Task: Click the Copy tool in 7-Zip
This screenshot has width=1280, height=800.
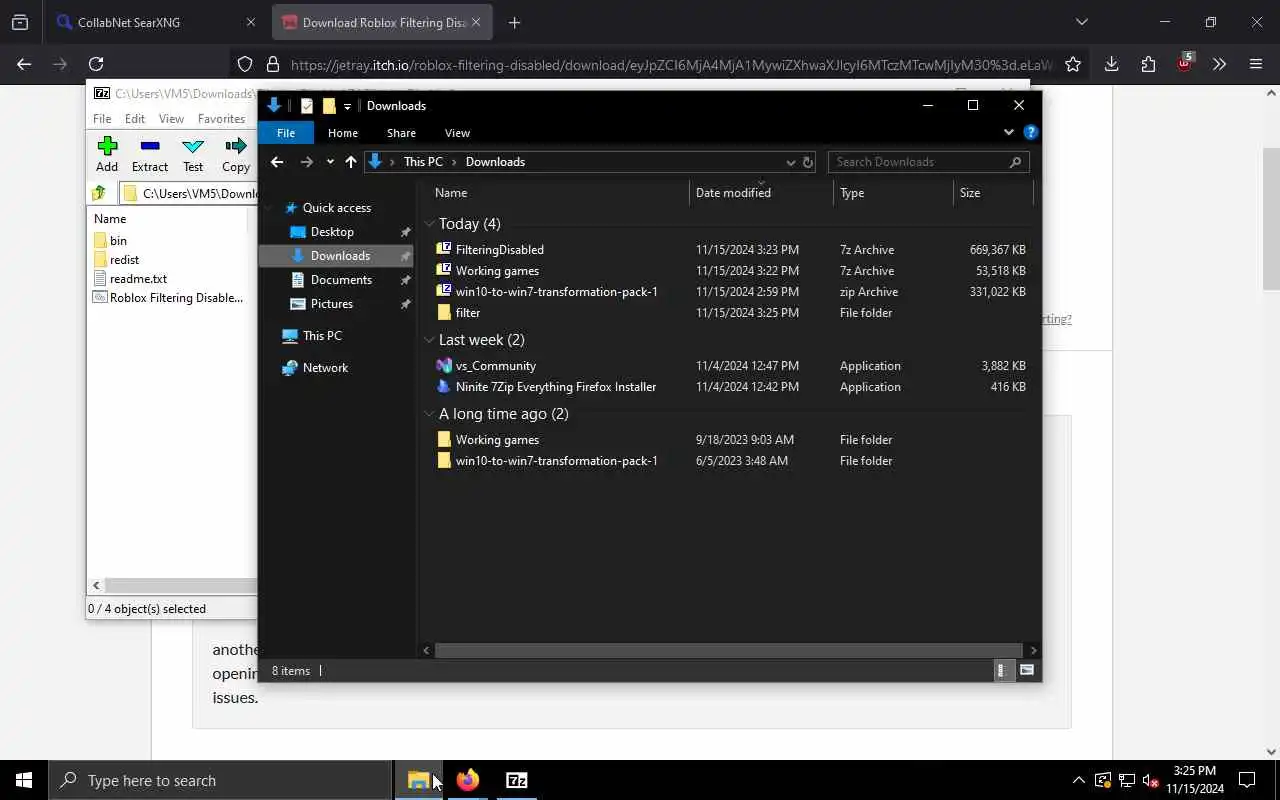Action: [236, 154]
